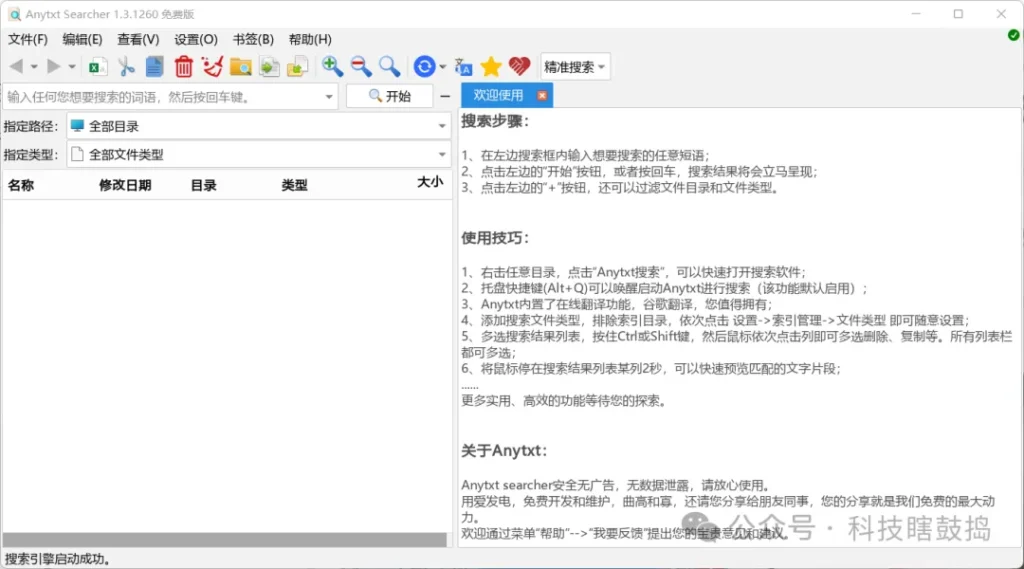Open the 帮助(H) menu
Viewport: 1024px width, 569px height.
310,39
